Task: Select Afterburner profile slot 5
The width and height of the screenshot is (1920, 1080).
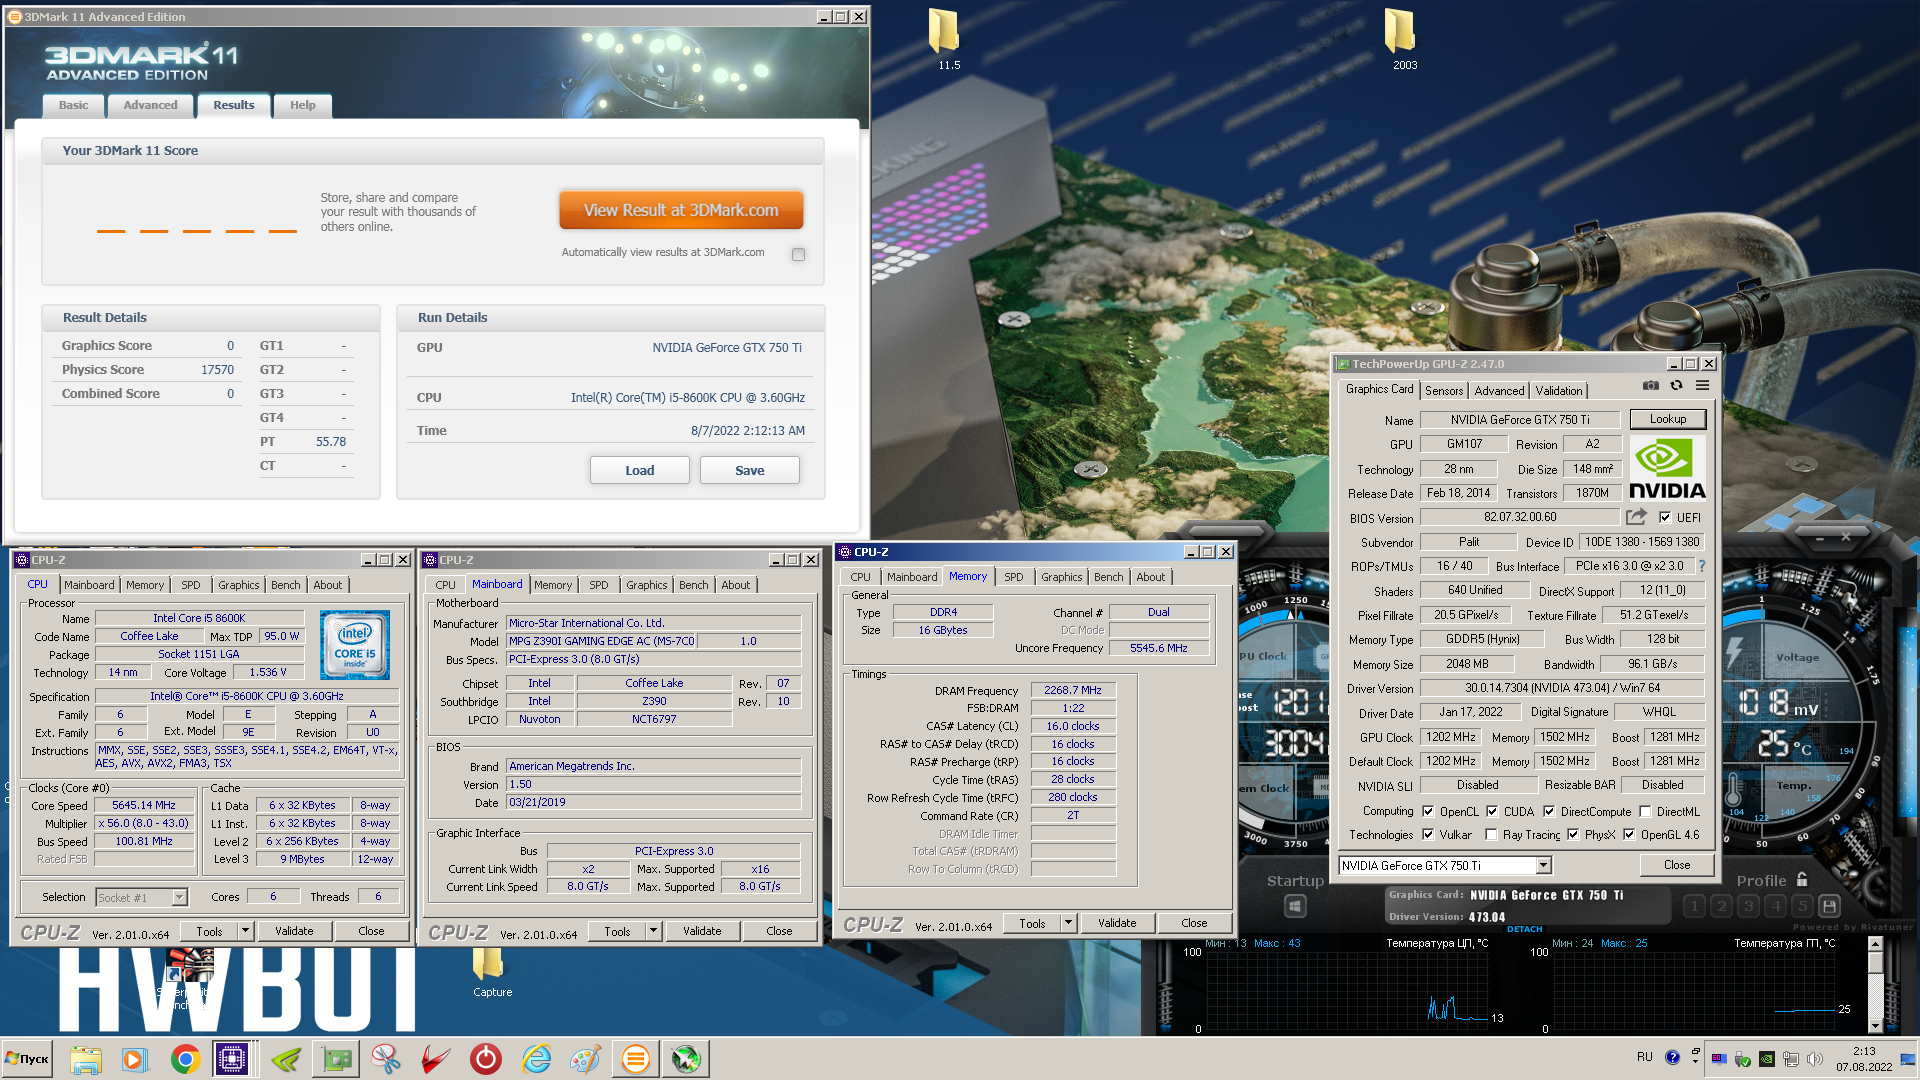Action: pos(1802,906)
